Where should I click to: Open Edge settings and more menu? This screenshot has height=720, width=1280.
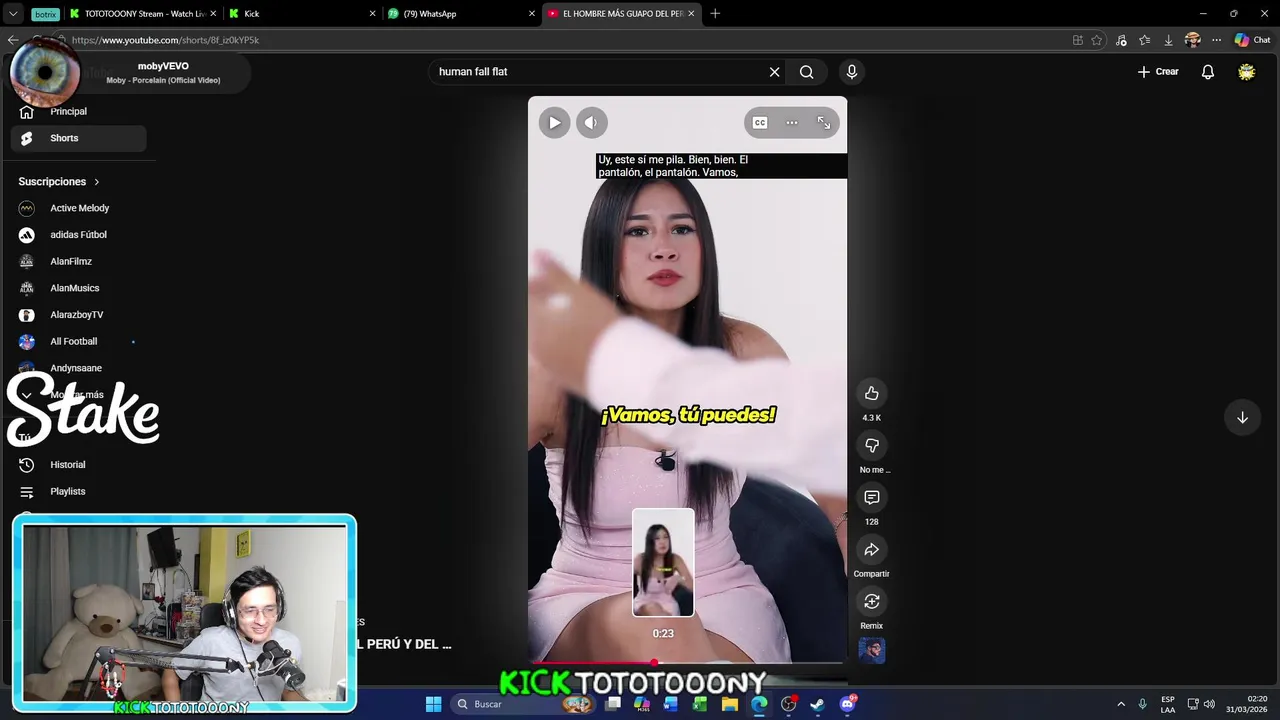[1216, 40]
